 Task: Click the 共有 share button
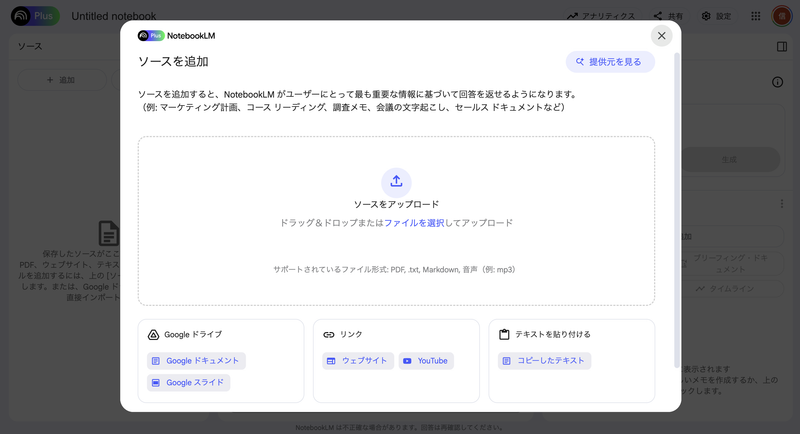(x=668, y=16)
